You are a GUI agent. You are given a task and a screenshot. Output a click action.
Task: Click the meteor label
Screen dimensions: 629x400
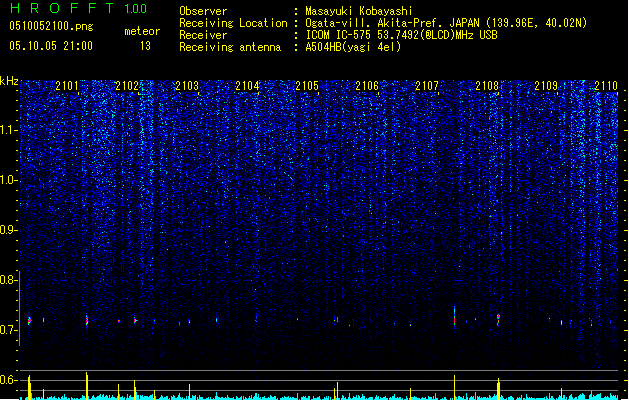[x=142, y=31]
